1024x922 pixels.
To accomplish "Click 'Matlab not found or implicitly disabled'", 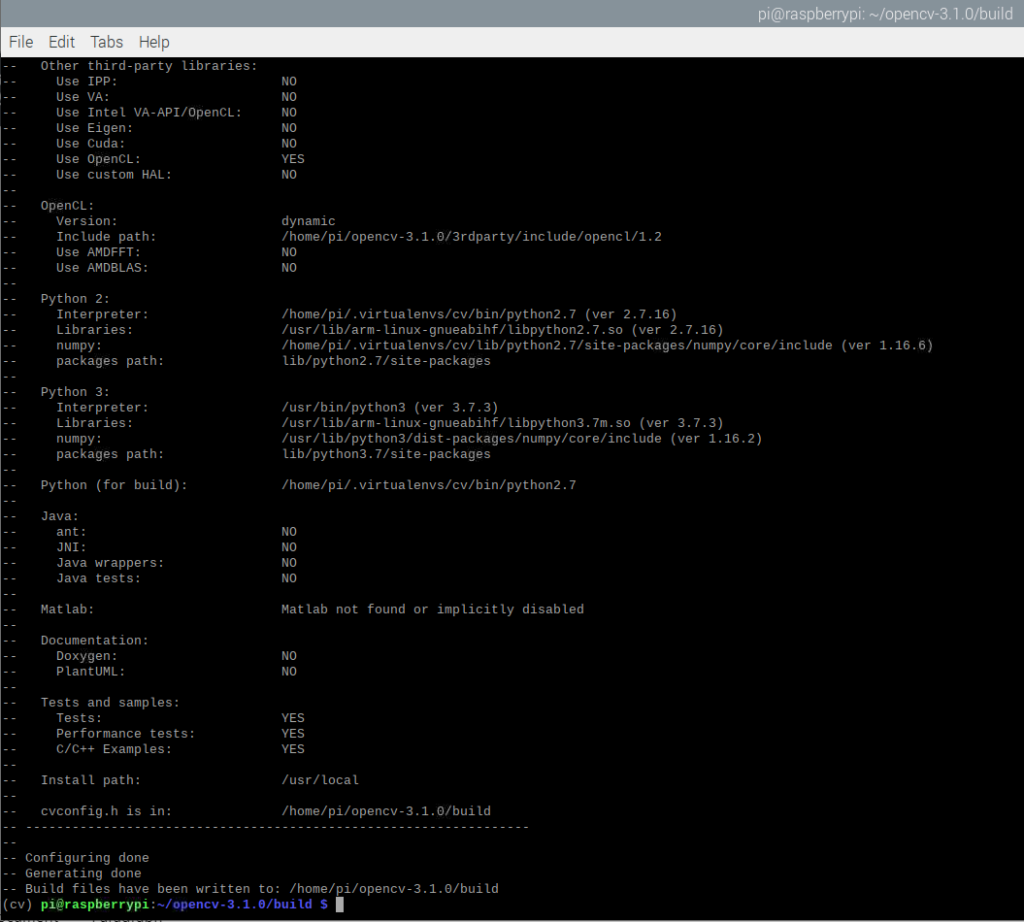I will 432,610.
